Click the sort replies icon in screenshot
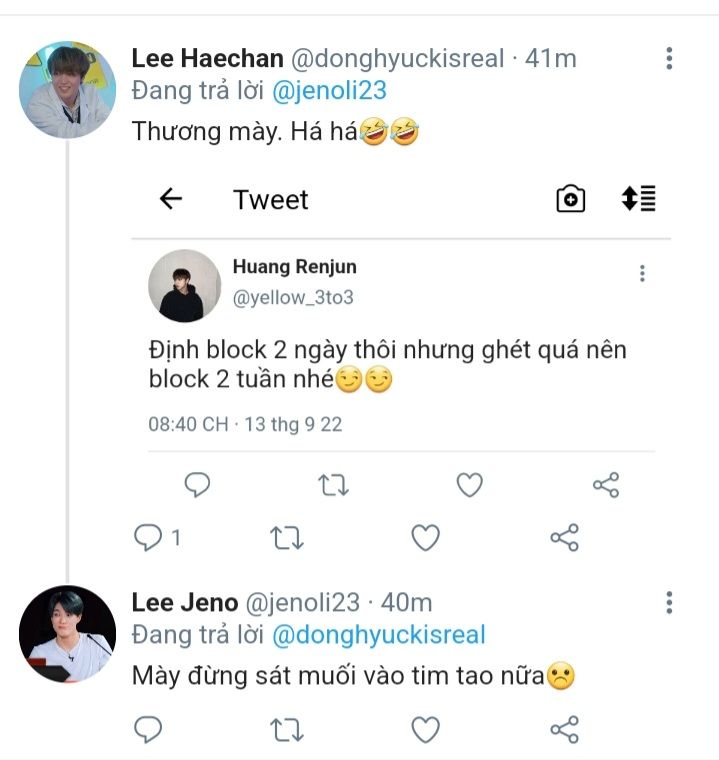Viewport: 719px width, 760px height. tap(638, 199)
